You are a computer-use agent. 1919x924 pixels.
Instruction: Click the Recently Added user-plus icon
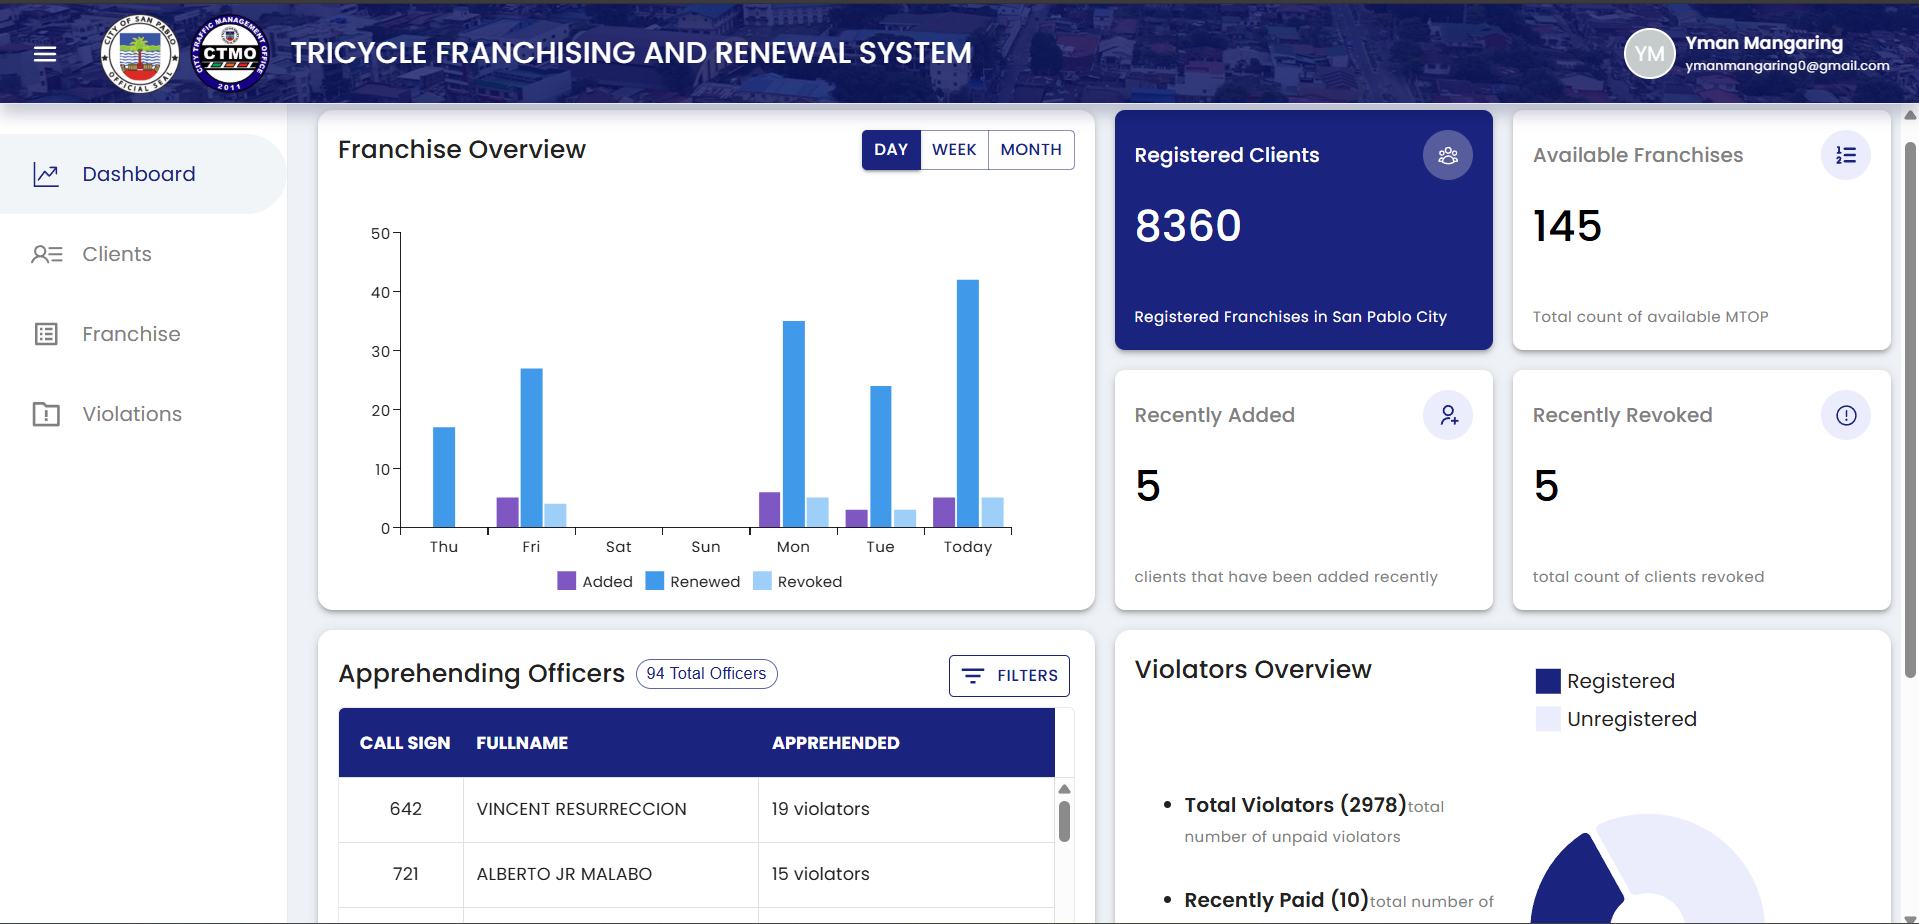pos(1447,415)
